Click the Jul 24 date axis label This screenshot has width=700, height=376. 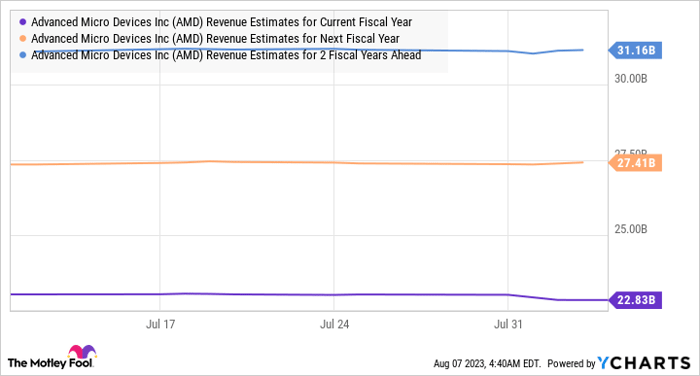pos(334,324)
